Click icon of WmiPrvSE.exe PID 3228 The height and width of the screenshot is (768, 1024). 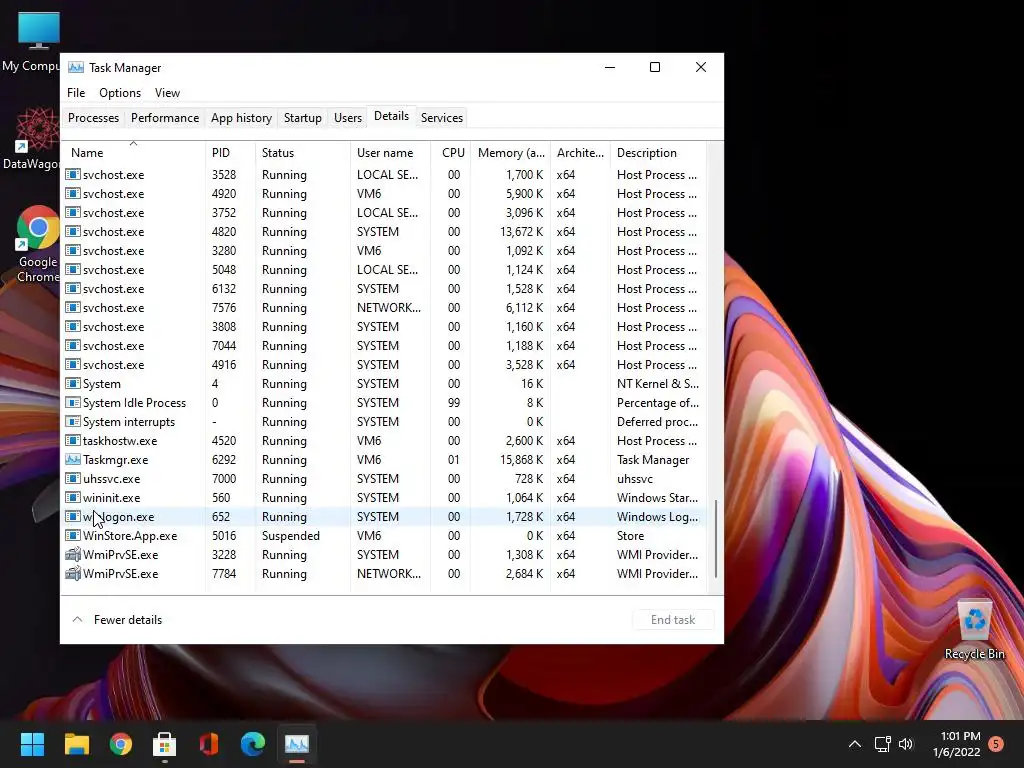click(x=73, y=554)
